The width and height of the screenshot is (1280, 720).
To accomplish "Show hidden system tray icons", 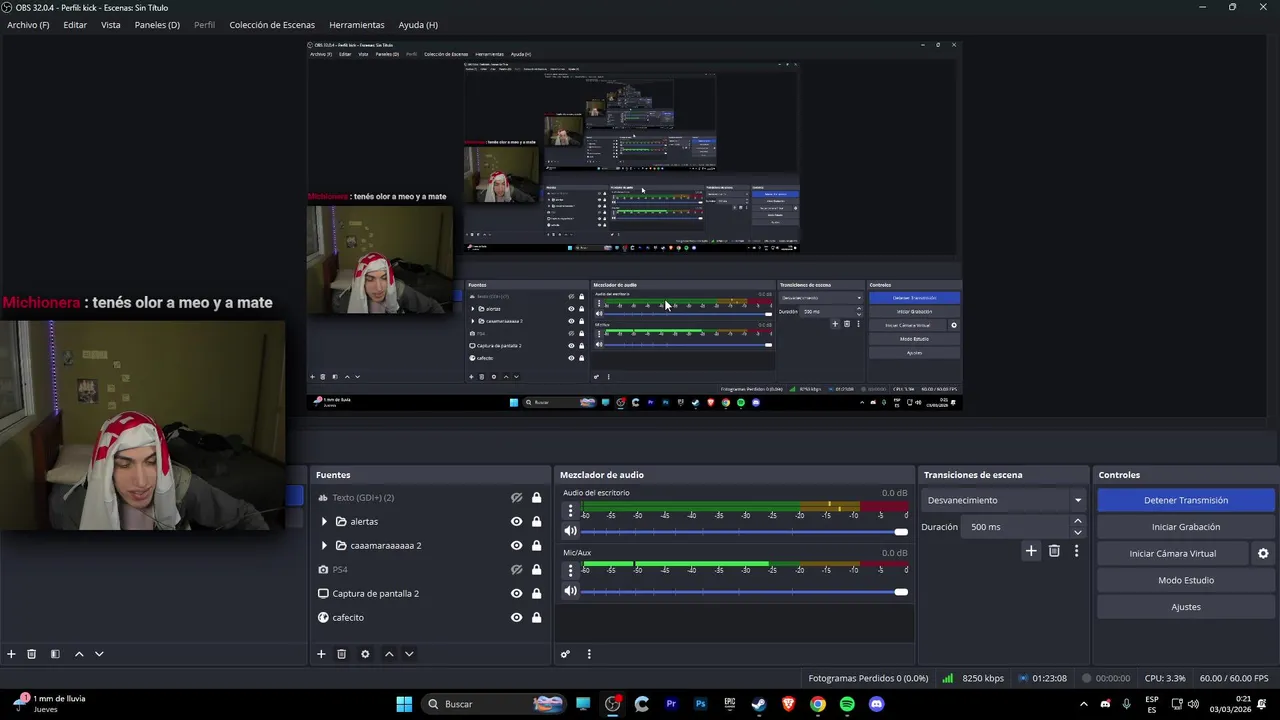I will [x=1083, y=704].
